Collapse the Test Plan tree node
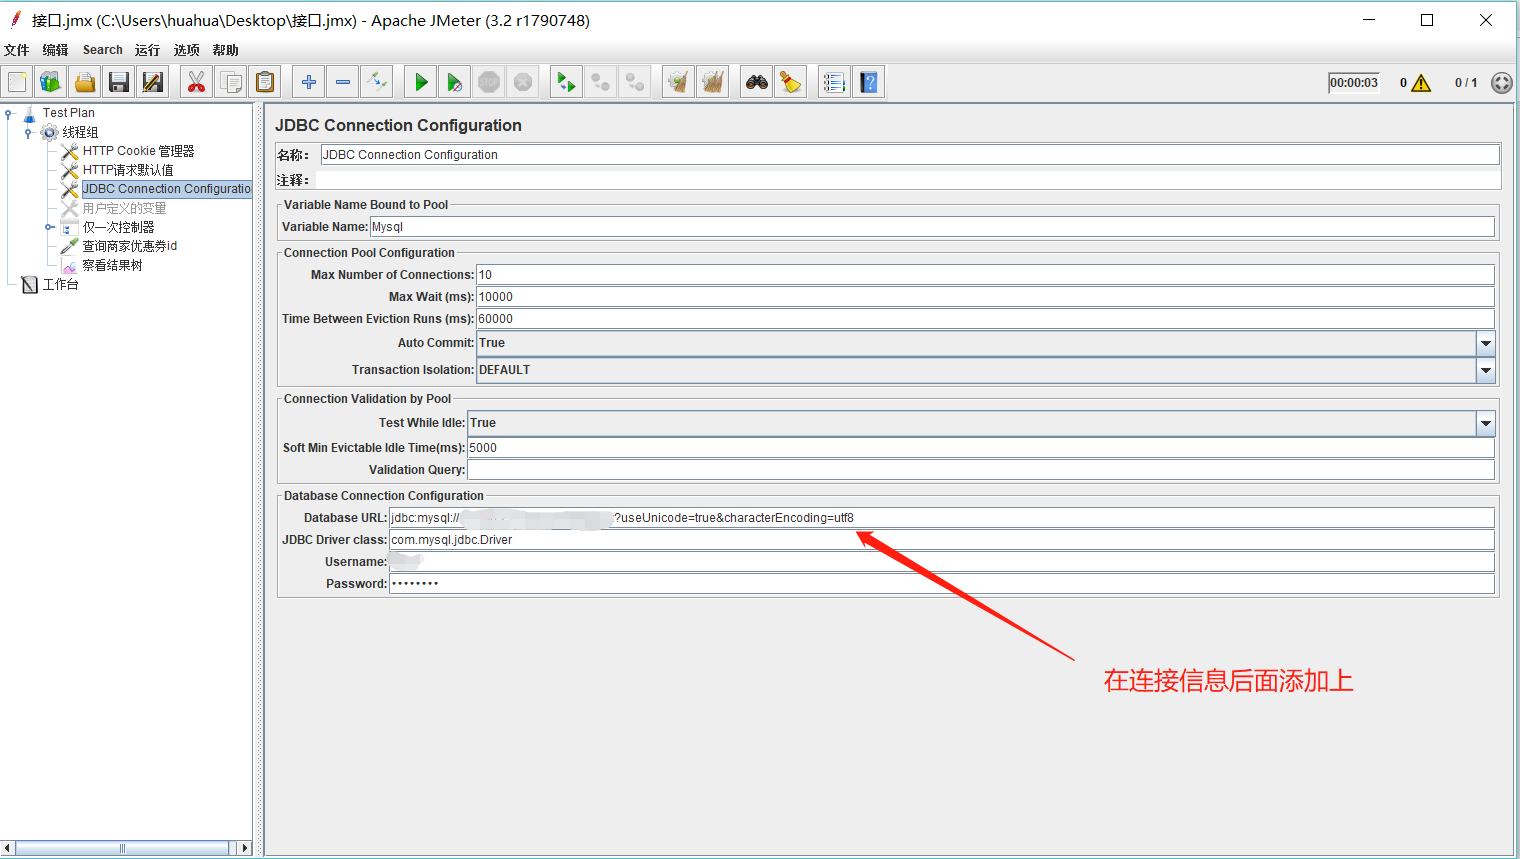 coord(9,113)
